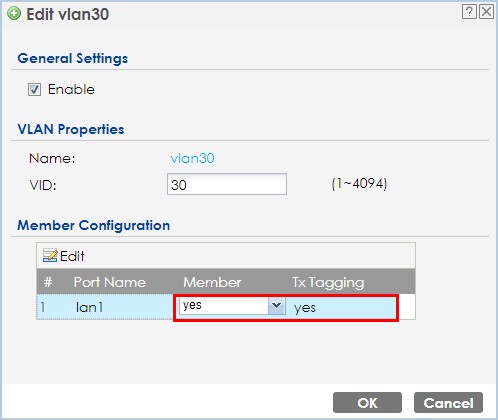
Task: Click the # column header
Action: click(48, 282)
